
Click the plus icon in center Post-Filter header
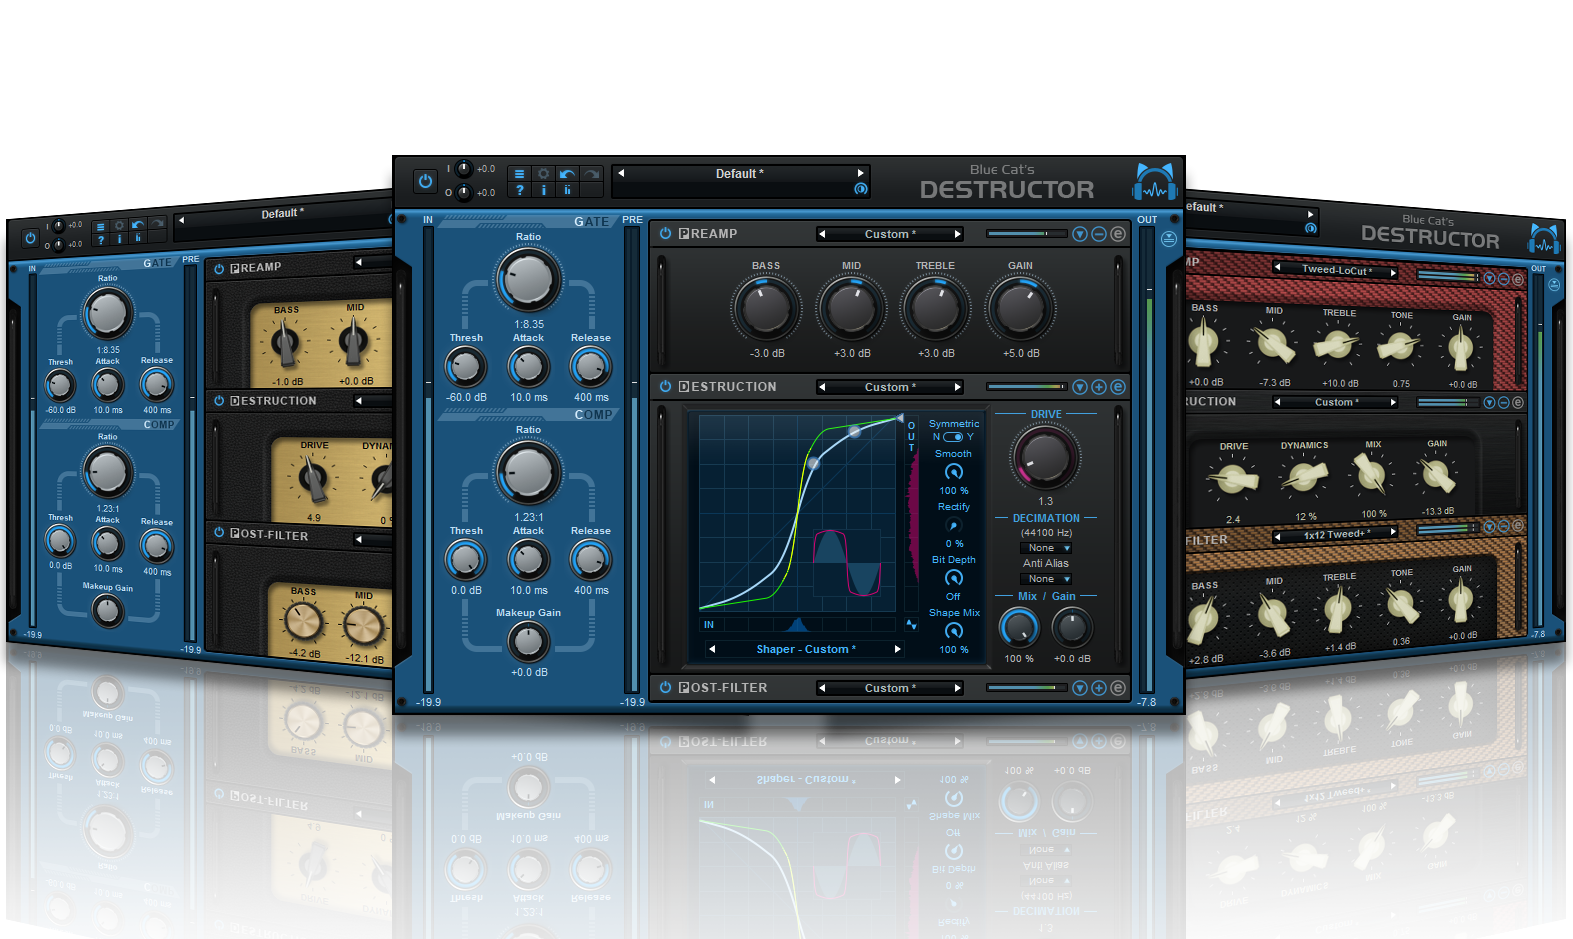[x=1099, y=688]
